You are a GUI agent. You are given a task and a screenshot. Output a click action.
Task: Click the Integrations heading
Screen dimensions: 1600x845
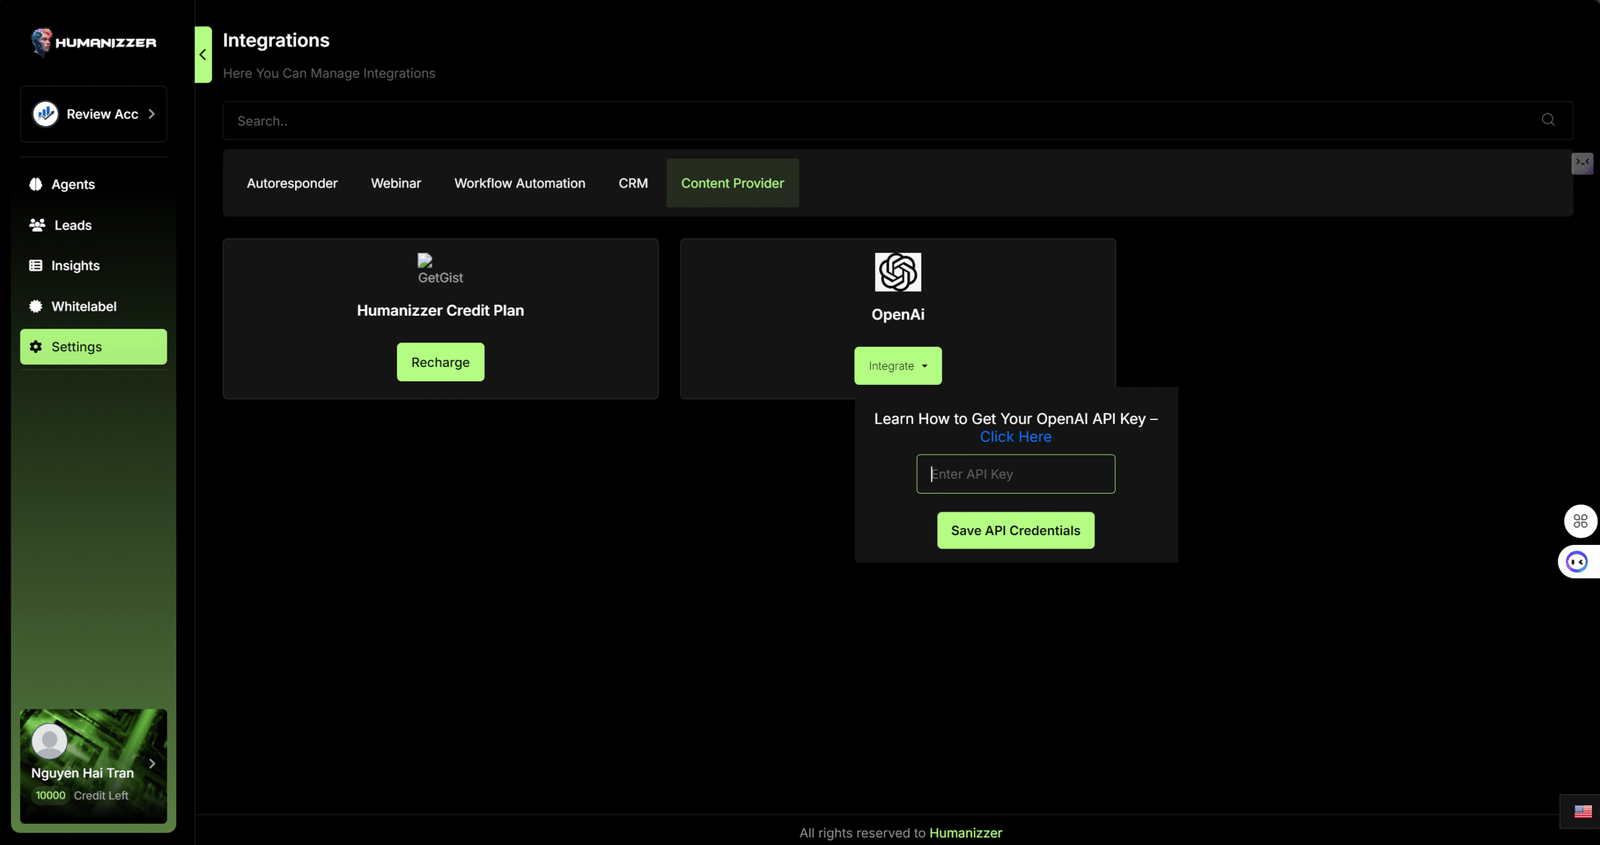276,40
